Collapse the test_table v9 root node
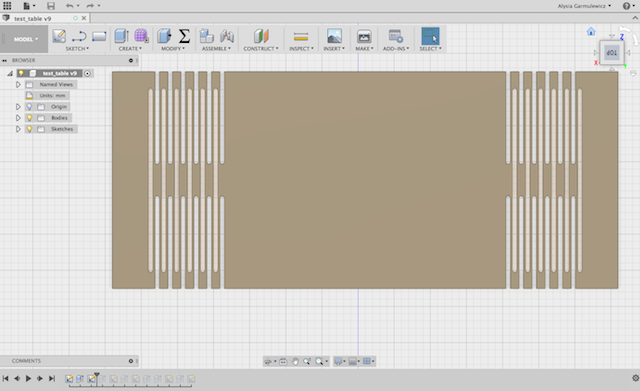 (x=10, y=73)
